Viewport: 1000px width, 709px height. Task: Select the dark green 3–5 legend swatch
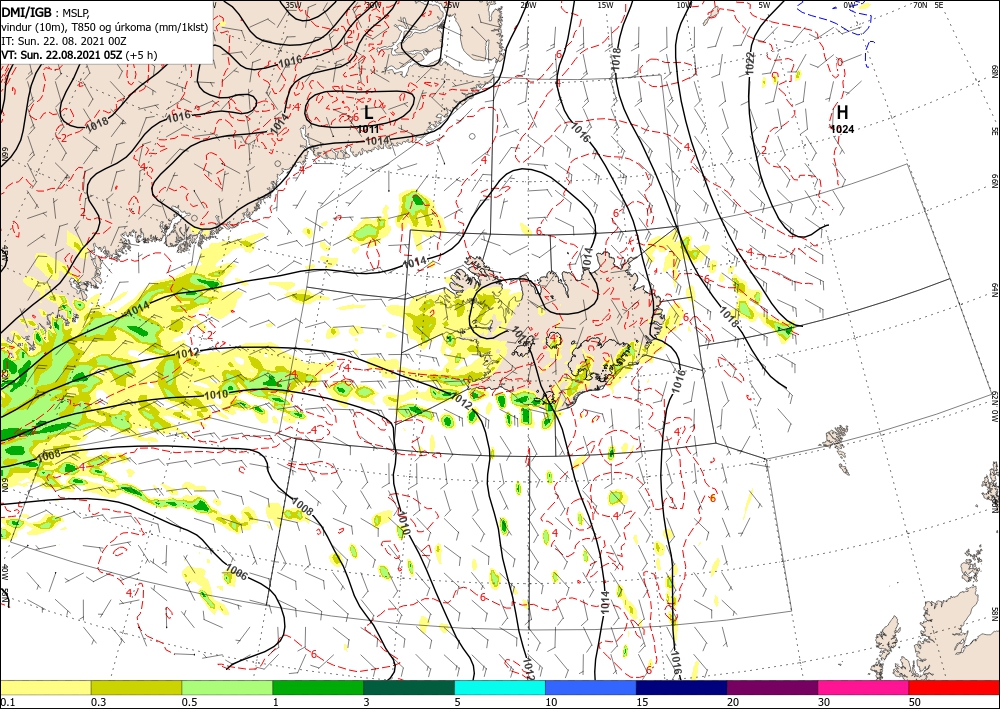[409, 687]
